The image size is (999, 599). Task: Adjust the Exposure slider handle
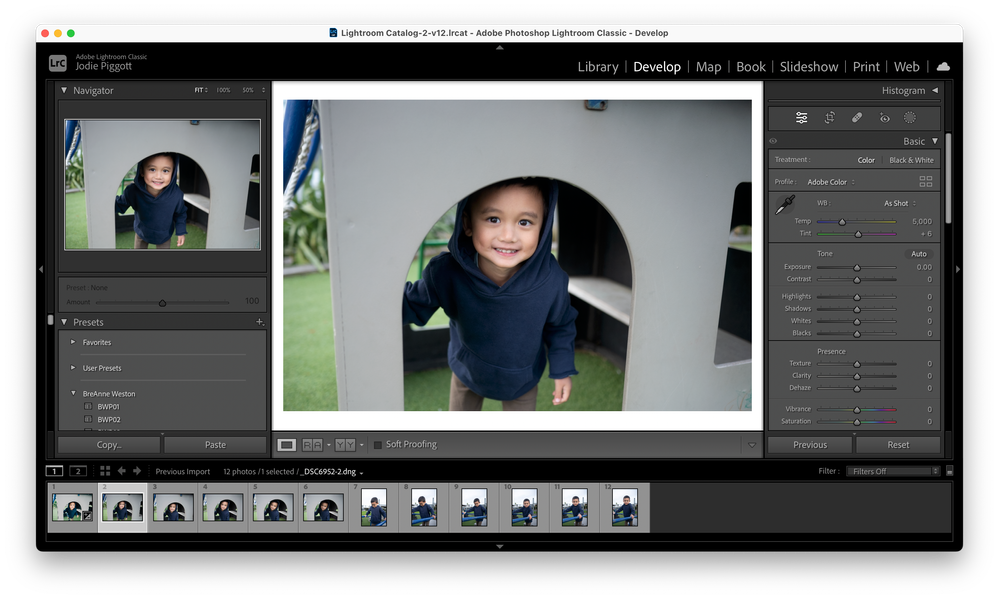click(x=856, y=267)
